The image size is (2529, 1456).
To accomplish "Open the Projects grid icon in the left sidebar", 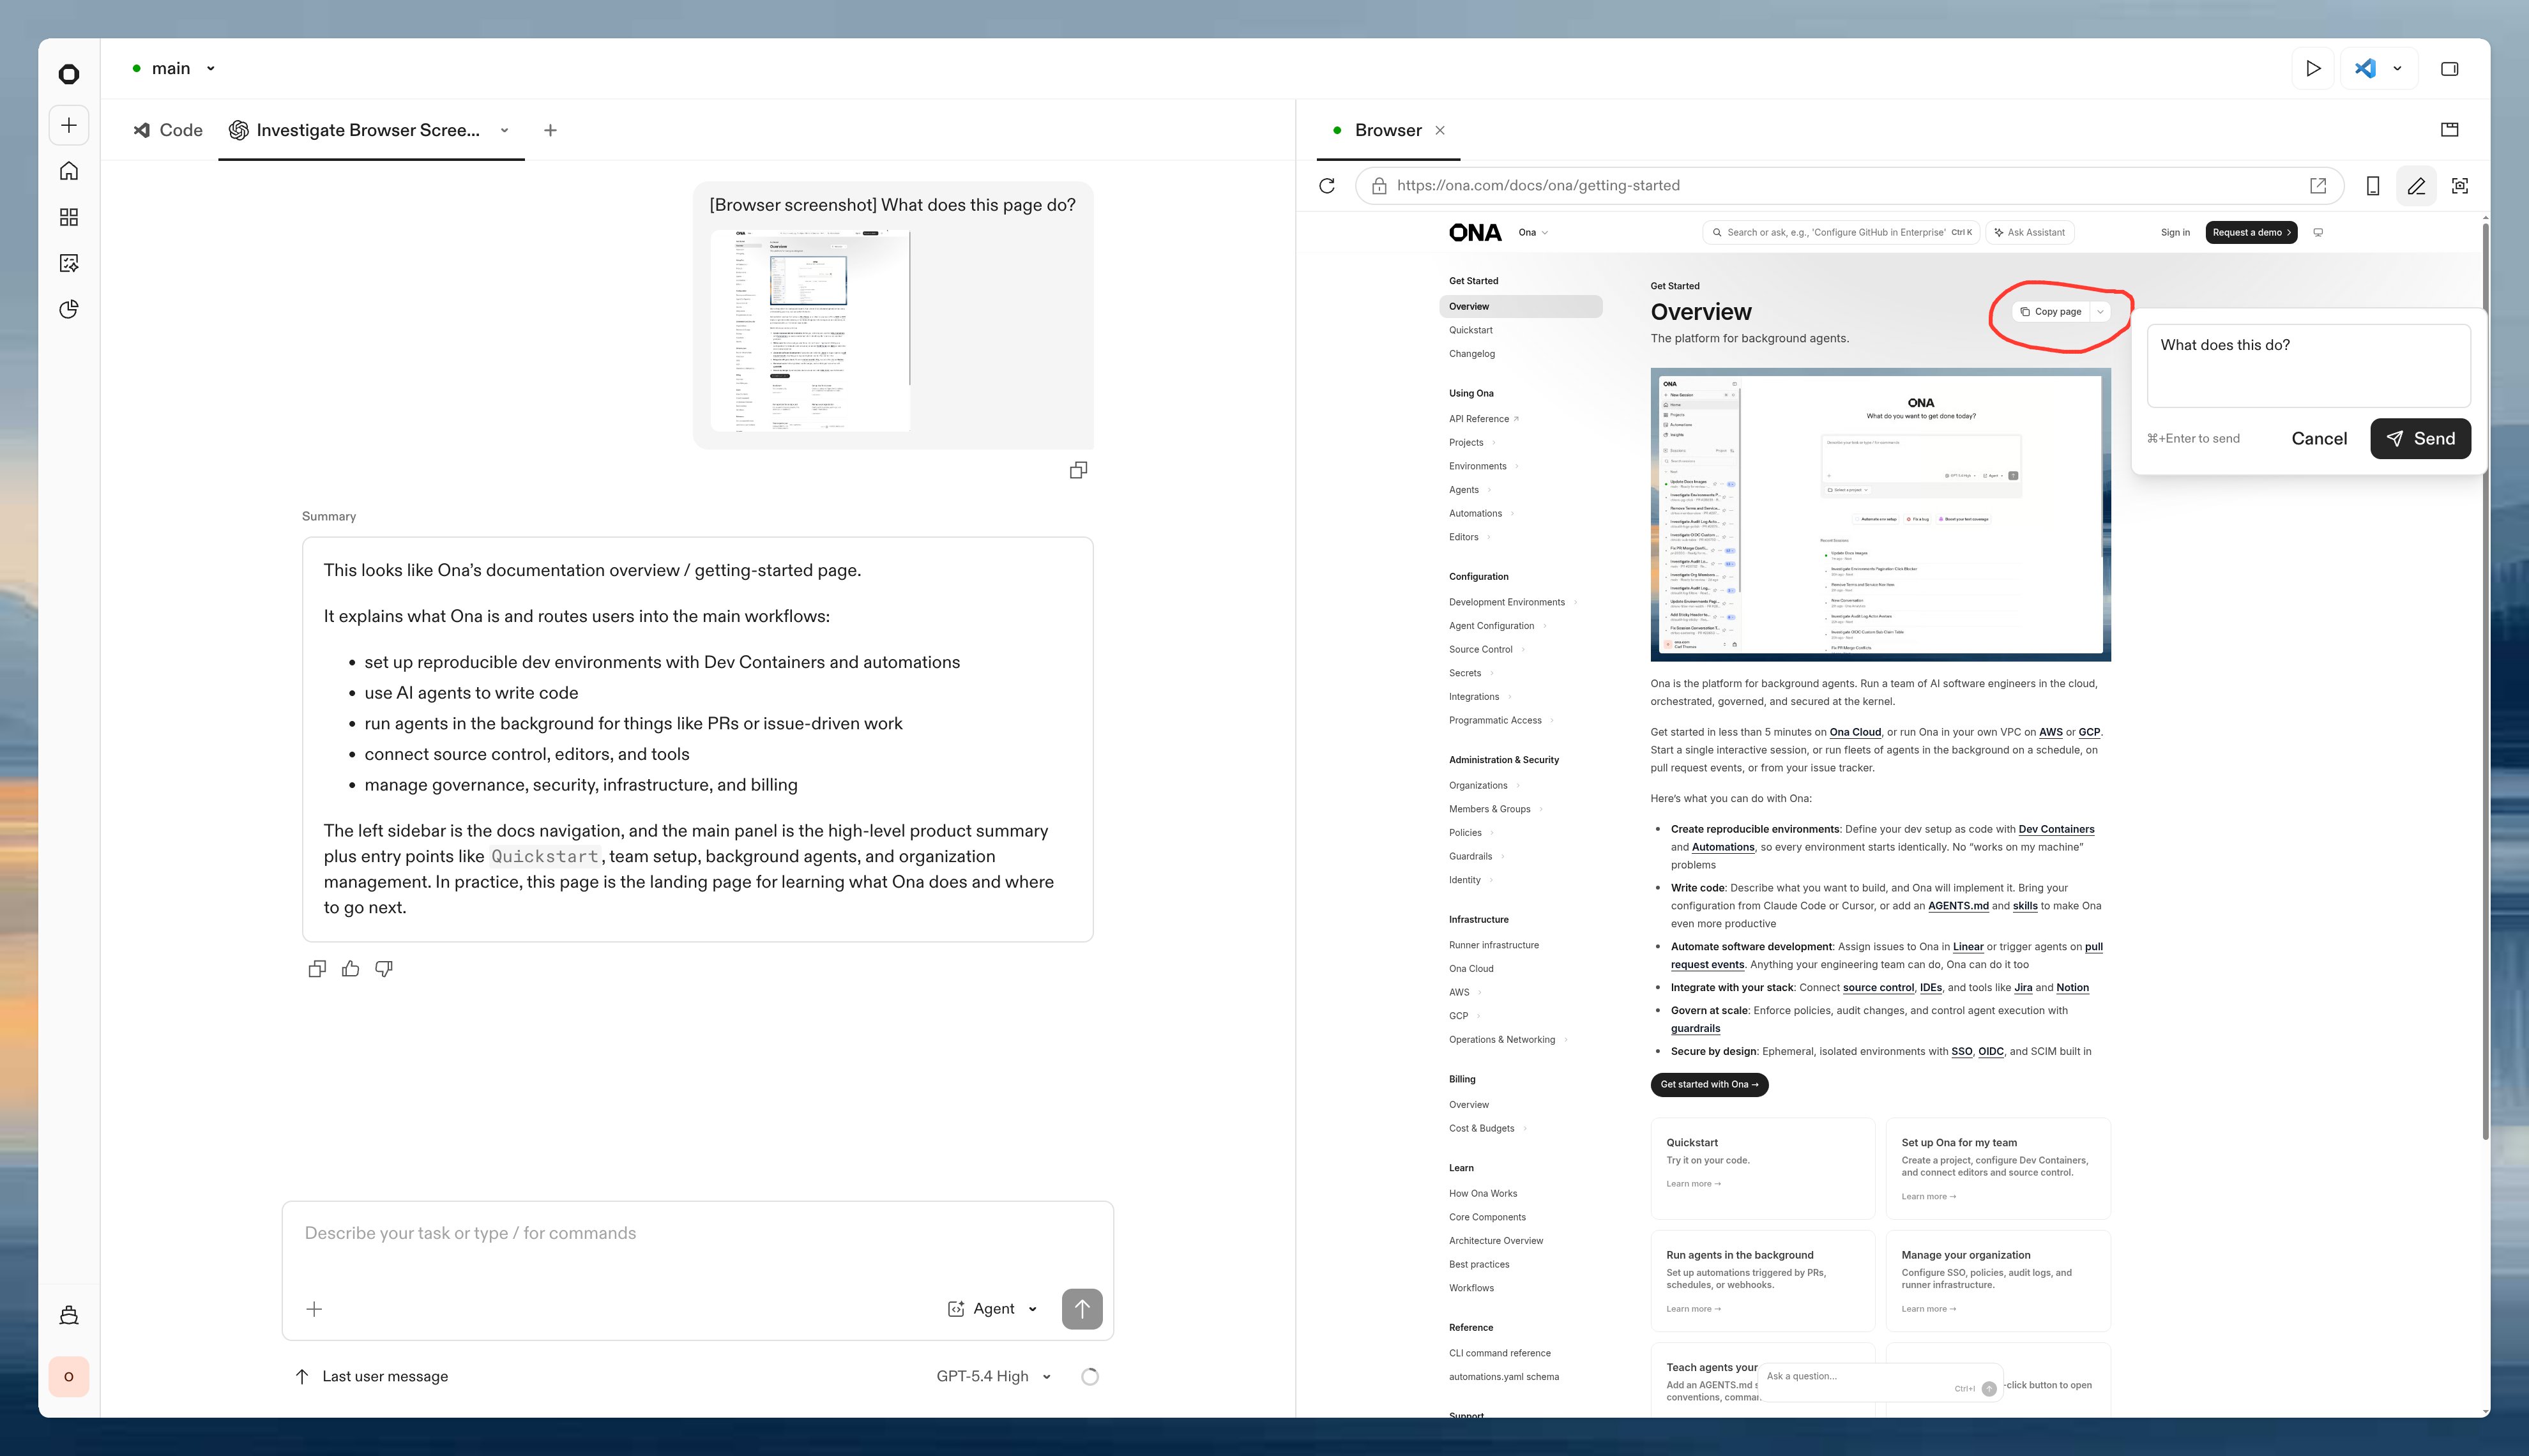I will coord(69,217).
